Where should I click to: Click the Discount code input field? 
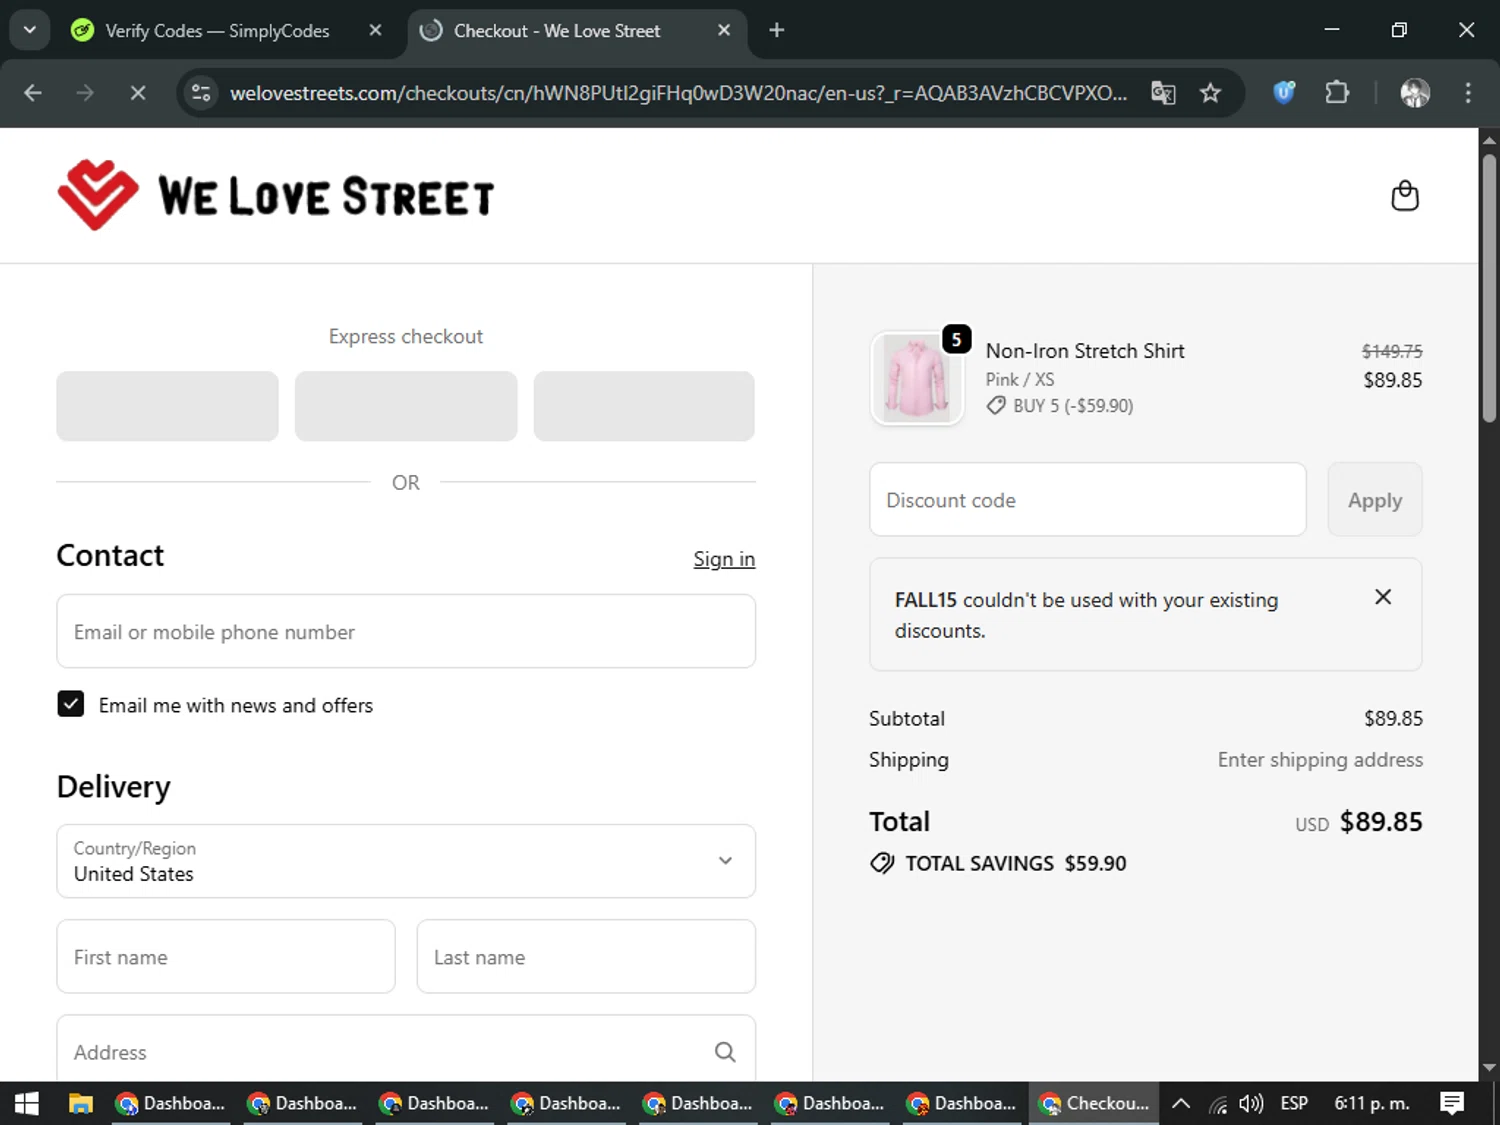[x=1088, y=499]
